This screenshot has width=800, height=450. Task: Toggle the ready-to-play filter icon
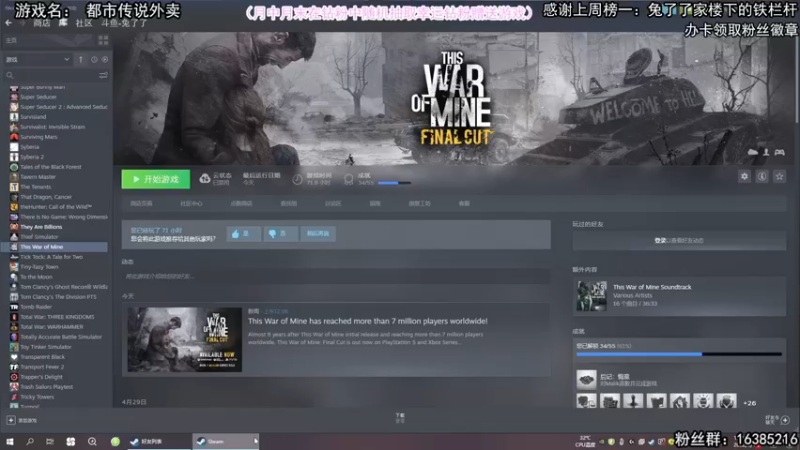click(x=105, y=60)
